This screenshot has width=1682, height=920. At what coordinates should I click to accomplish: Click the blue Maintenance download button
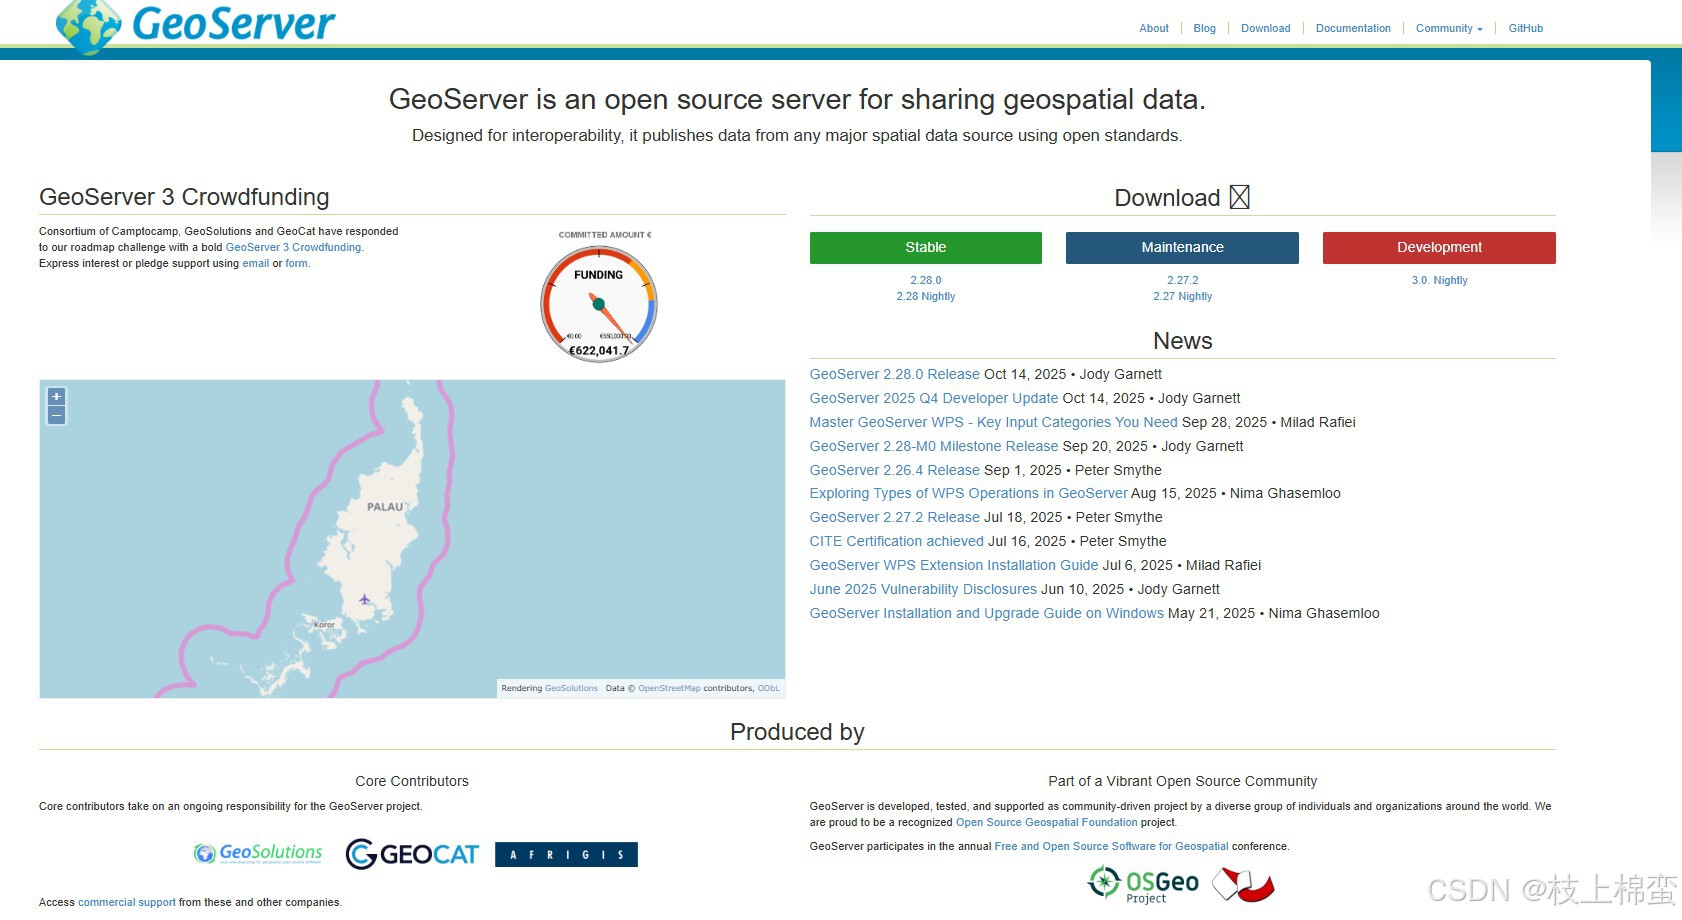tap(1182, 248)
